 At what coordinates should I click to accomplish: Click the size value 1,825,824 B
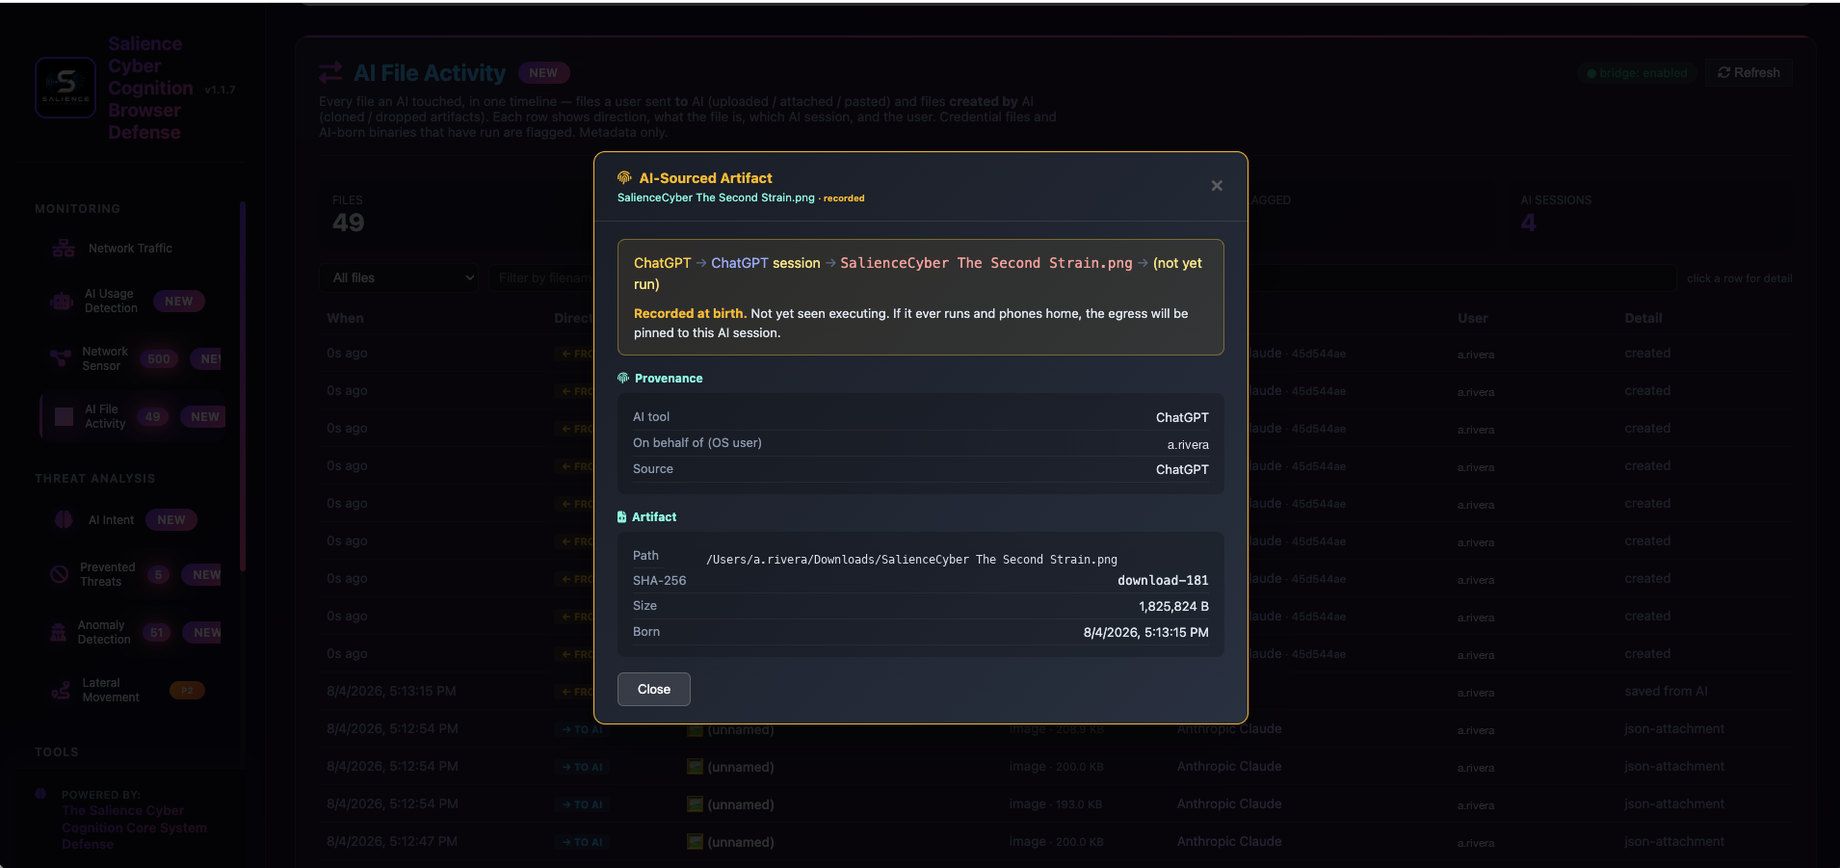pyautogui.click(x=1173, y=606)
